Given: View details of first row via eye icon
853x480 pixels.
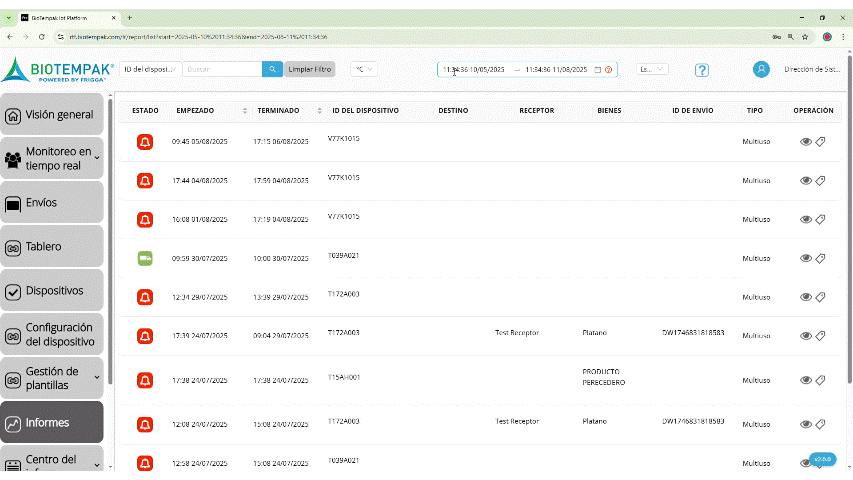Looking at the screenshot, I should click(x=806, y=142).
